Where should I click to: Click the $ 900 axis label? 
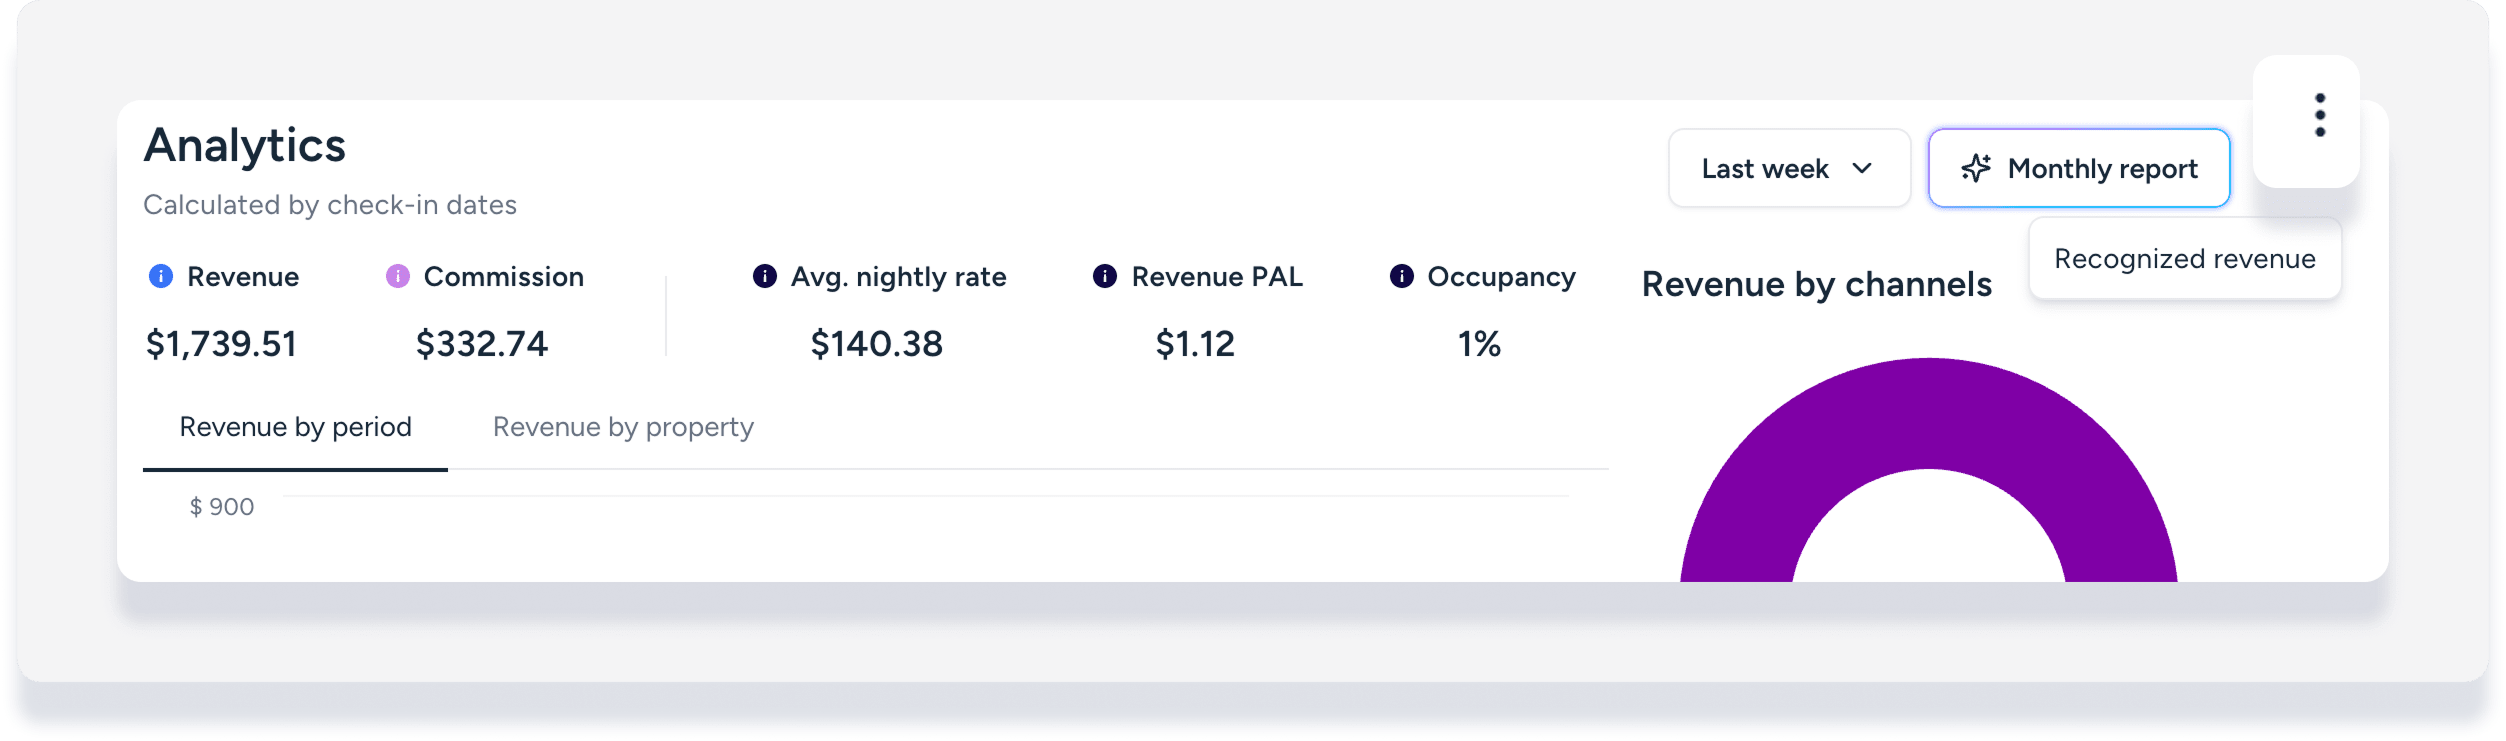pos(222,507)
